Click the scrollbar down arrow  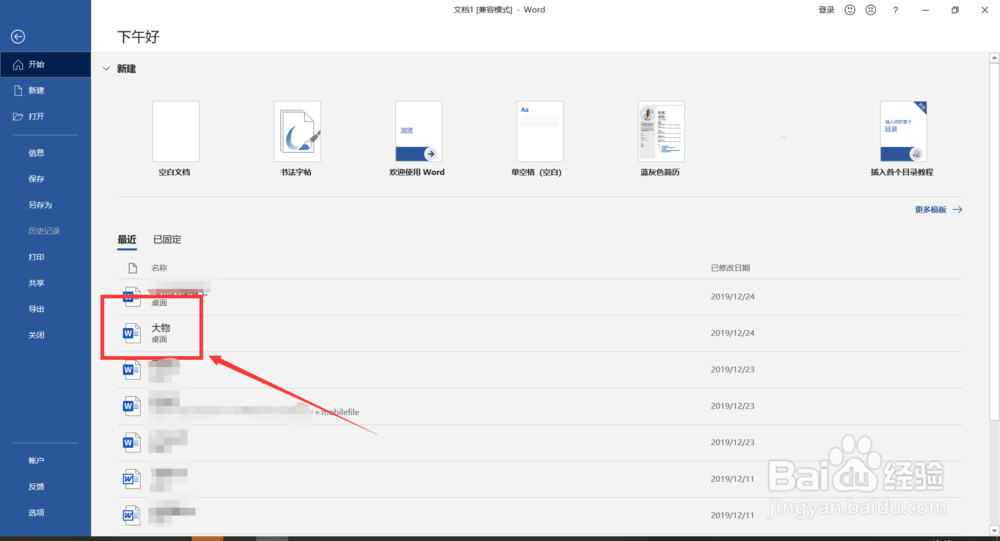click(x=994, y=530)
